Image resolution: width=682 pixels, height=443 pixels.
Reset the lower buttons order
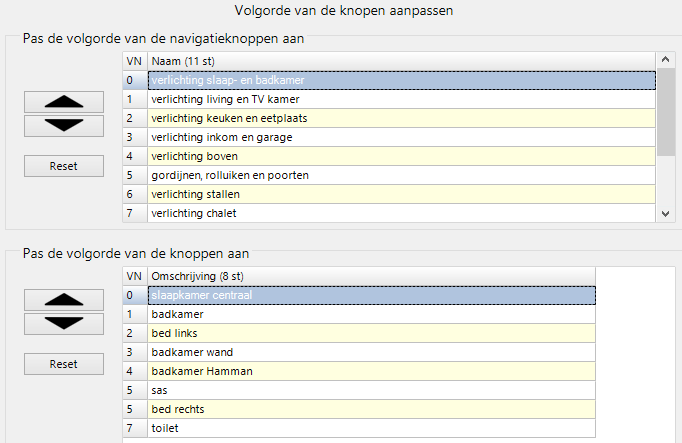[64, 364]
